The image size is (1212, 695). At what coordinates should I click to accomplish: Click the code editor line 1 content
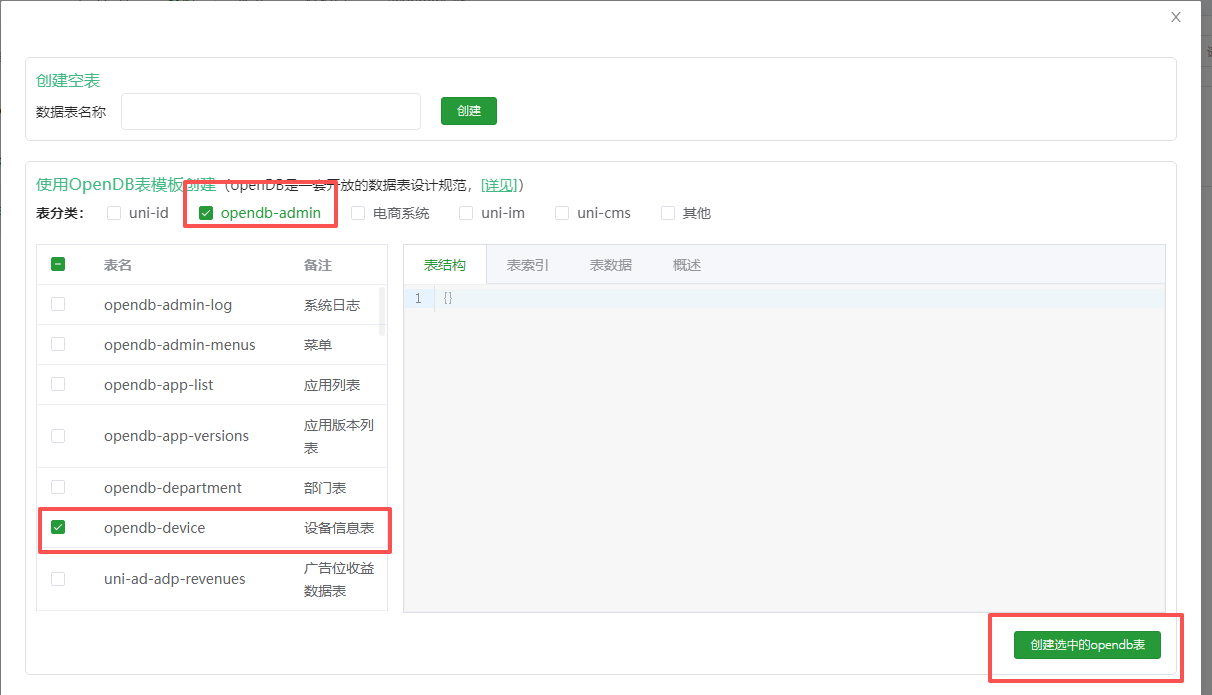coord(448,298)
